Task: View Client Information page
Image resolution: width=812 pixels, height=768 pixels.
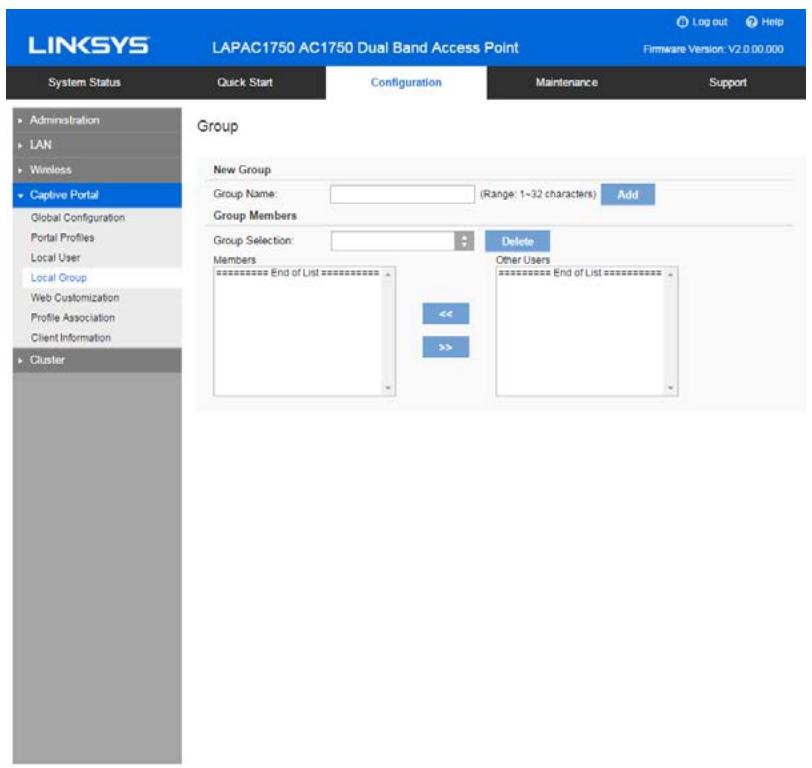Action: pyautogui.click(x=71, y=338)
